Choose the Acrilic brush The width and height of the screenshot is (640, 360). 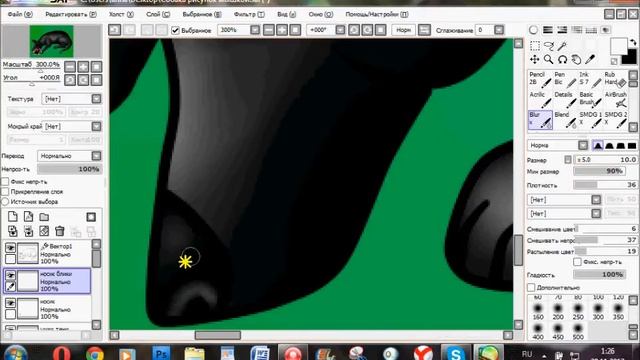pos(540,99)
